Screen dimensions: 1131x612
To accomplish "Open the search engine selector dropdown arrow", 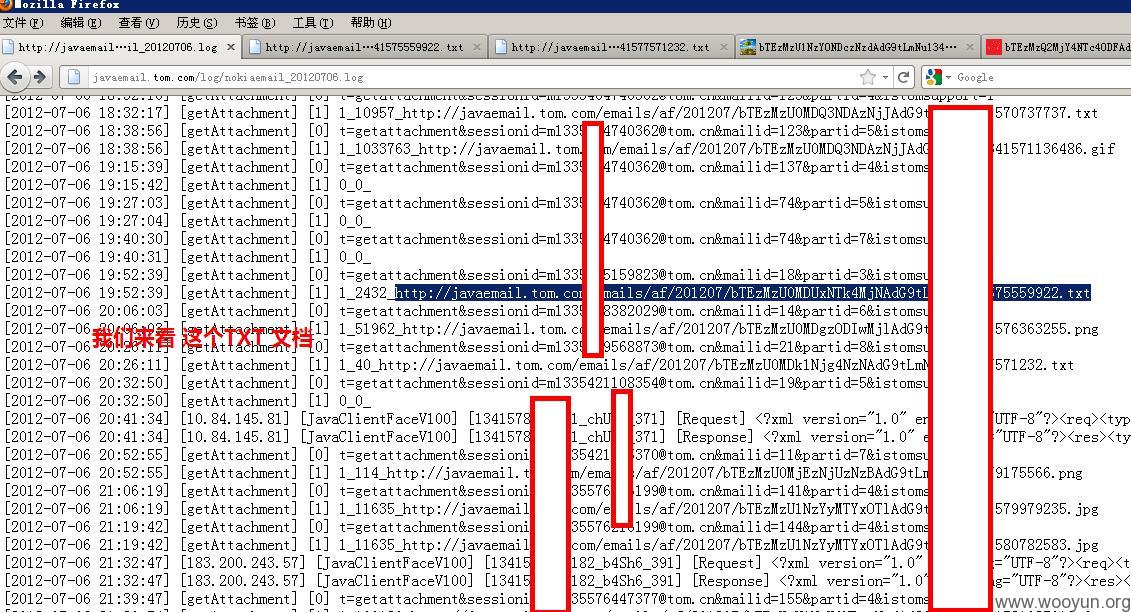I will pos(949,76).
